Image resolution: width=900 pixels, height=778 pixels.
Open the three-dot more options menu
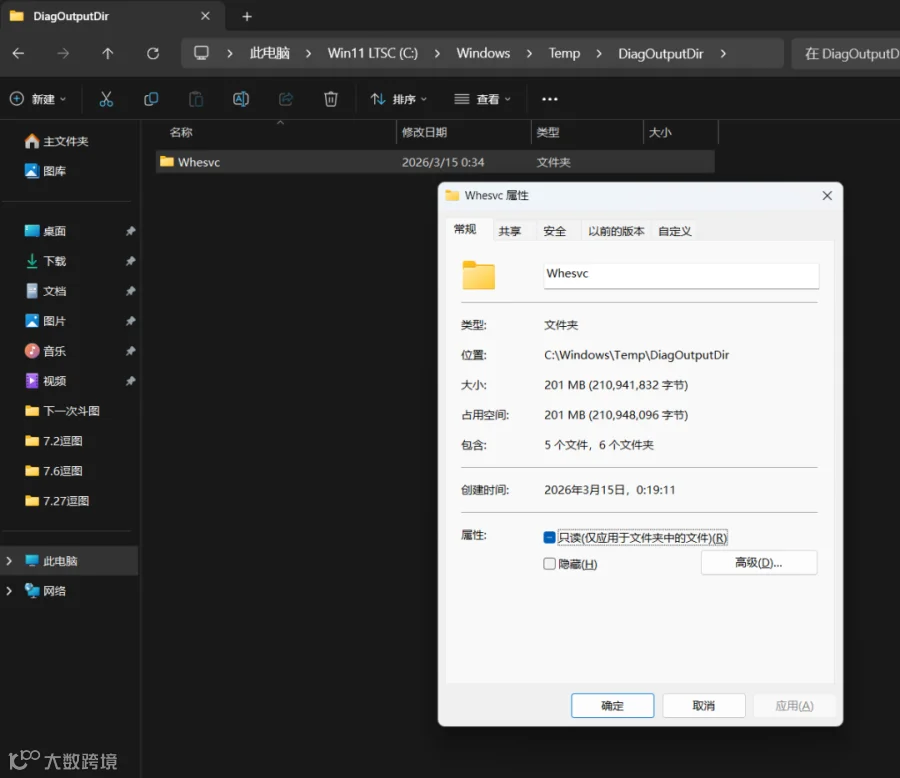[549, 99]
